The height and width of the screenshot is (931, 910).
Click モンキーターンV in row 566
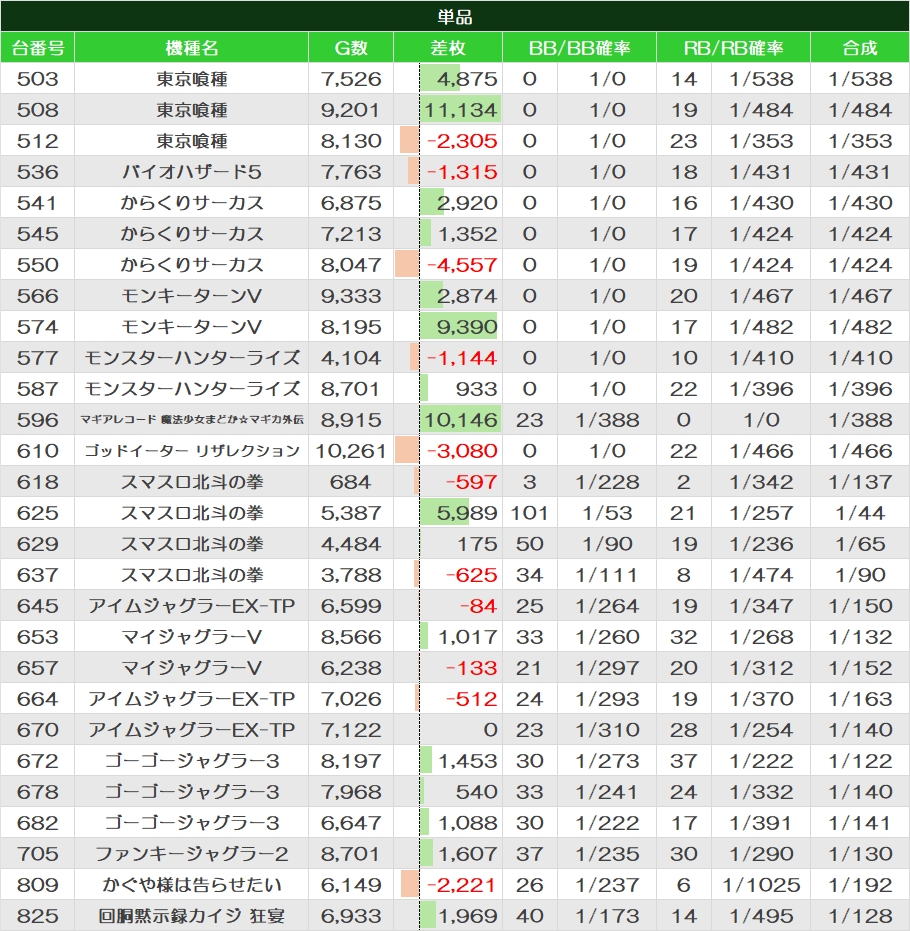coord(192,296)
